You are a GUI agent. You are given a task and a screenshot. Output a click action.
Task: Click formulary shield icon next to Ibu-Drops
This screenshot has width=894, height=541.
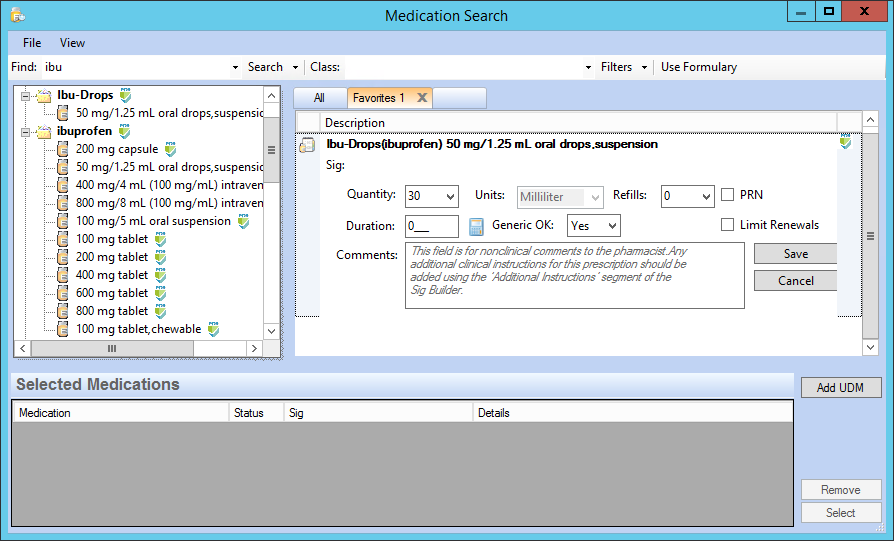[125, 95]
